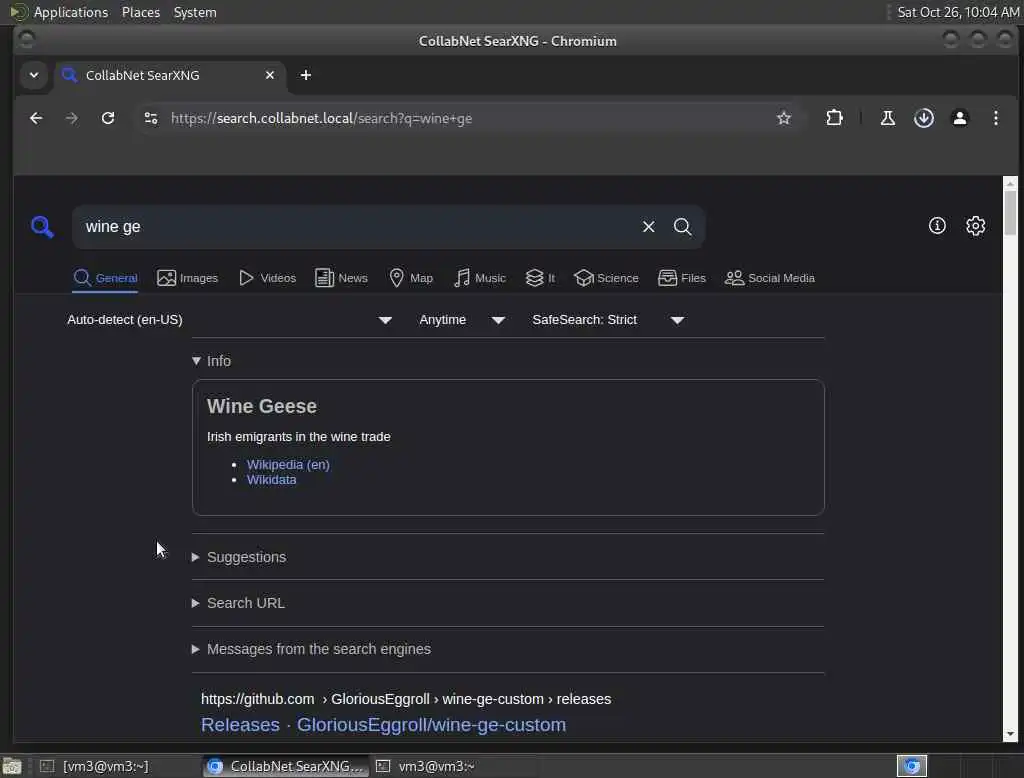Open Chromium three-dot menu
Screen dimensions: 1024x778
[x=995, y=118]
